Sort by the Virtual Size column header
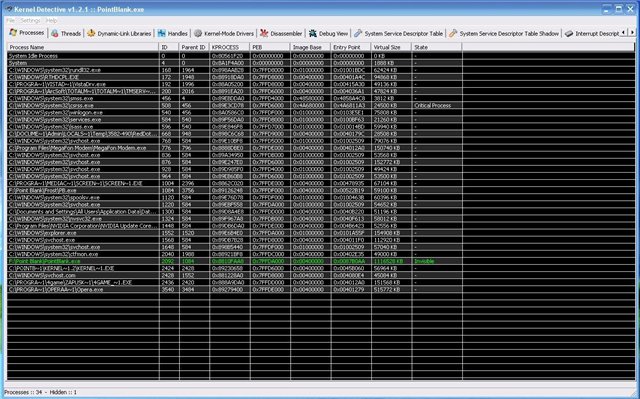 click(391, 47)
